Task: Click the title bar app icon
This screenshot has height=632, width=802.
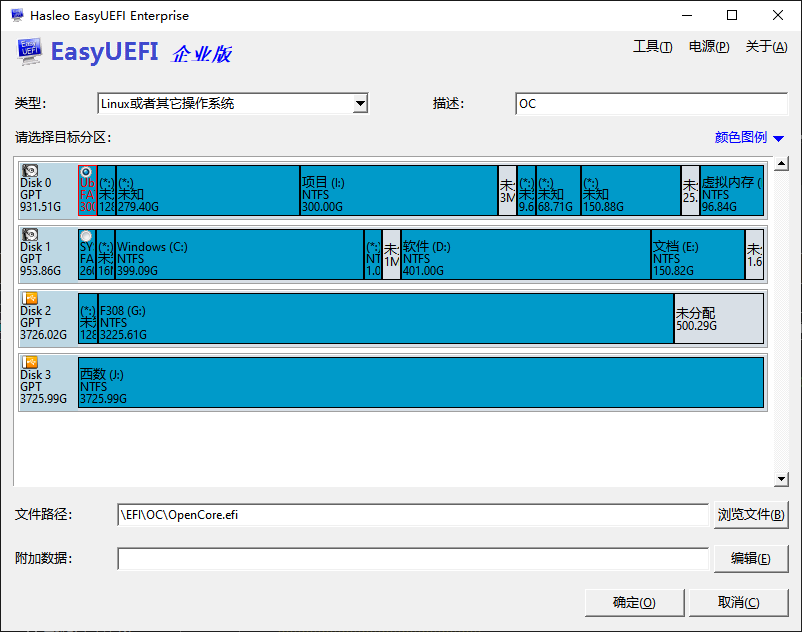Action: pyautogui.click(x=17, y=15)
